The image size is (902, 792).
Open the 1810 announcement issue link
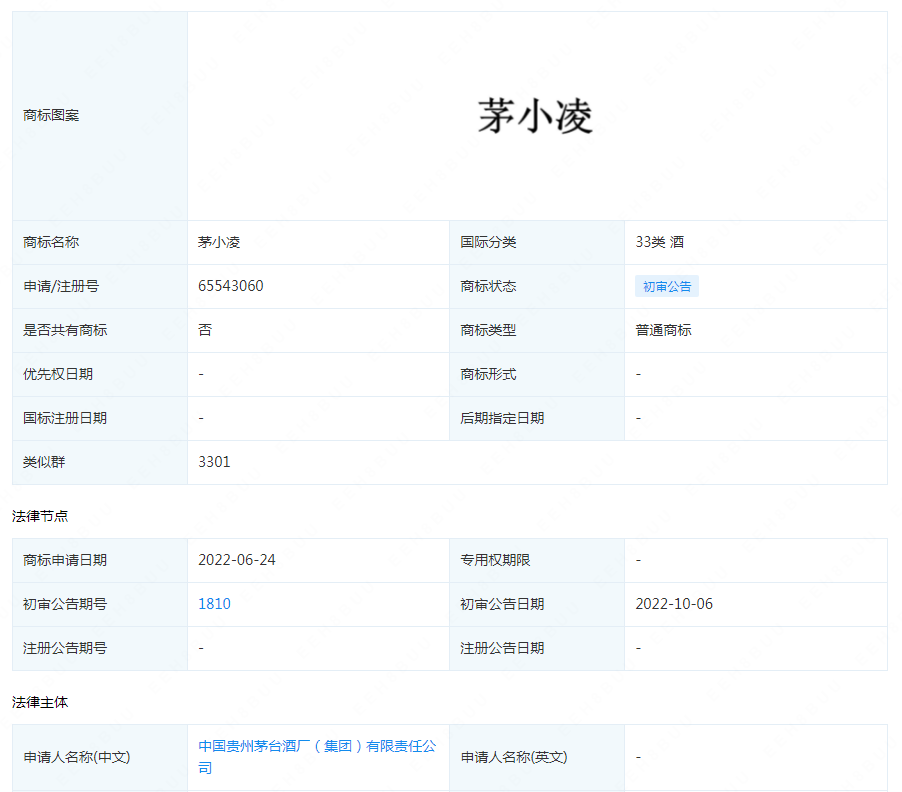pyautogui.click(x=214, y=604)
